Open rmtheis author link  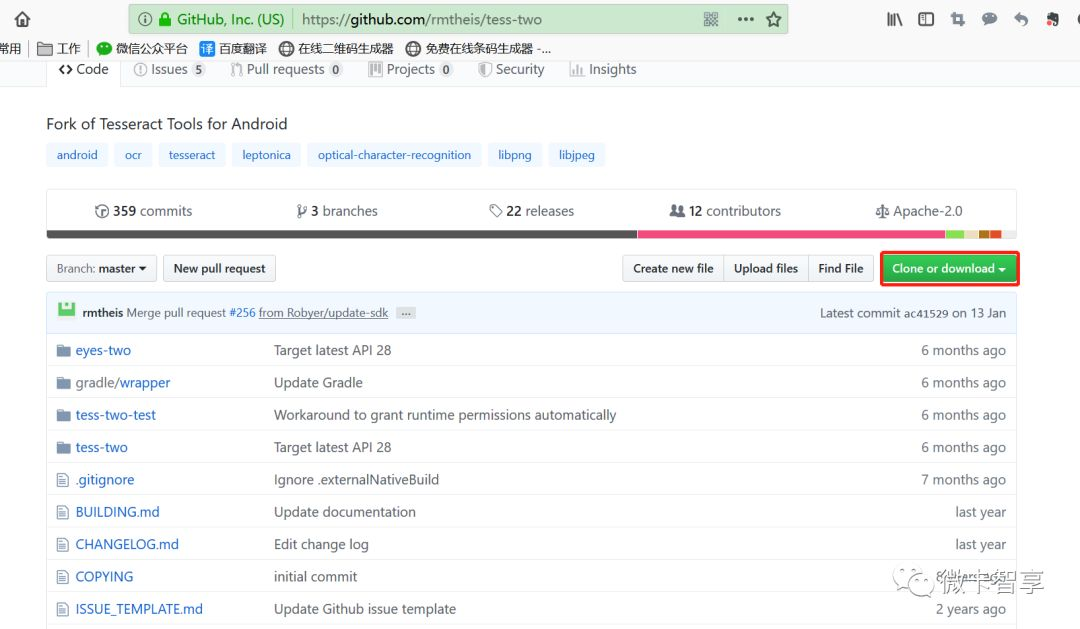pyautogui.click(x=103, y=313)
